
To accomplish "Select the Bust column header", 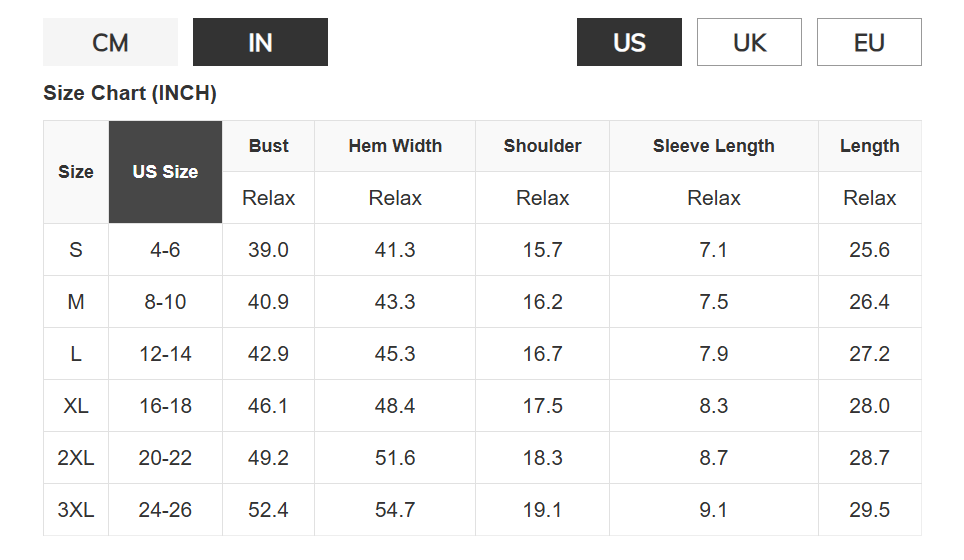I will pos(268,146).
